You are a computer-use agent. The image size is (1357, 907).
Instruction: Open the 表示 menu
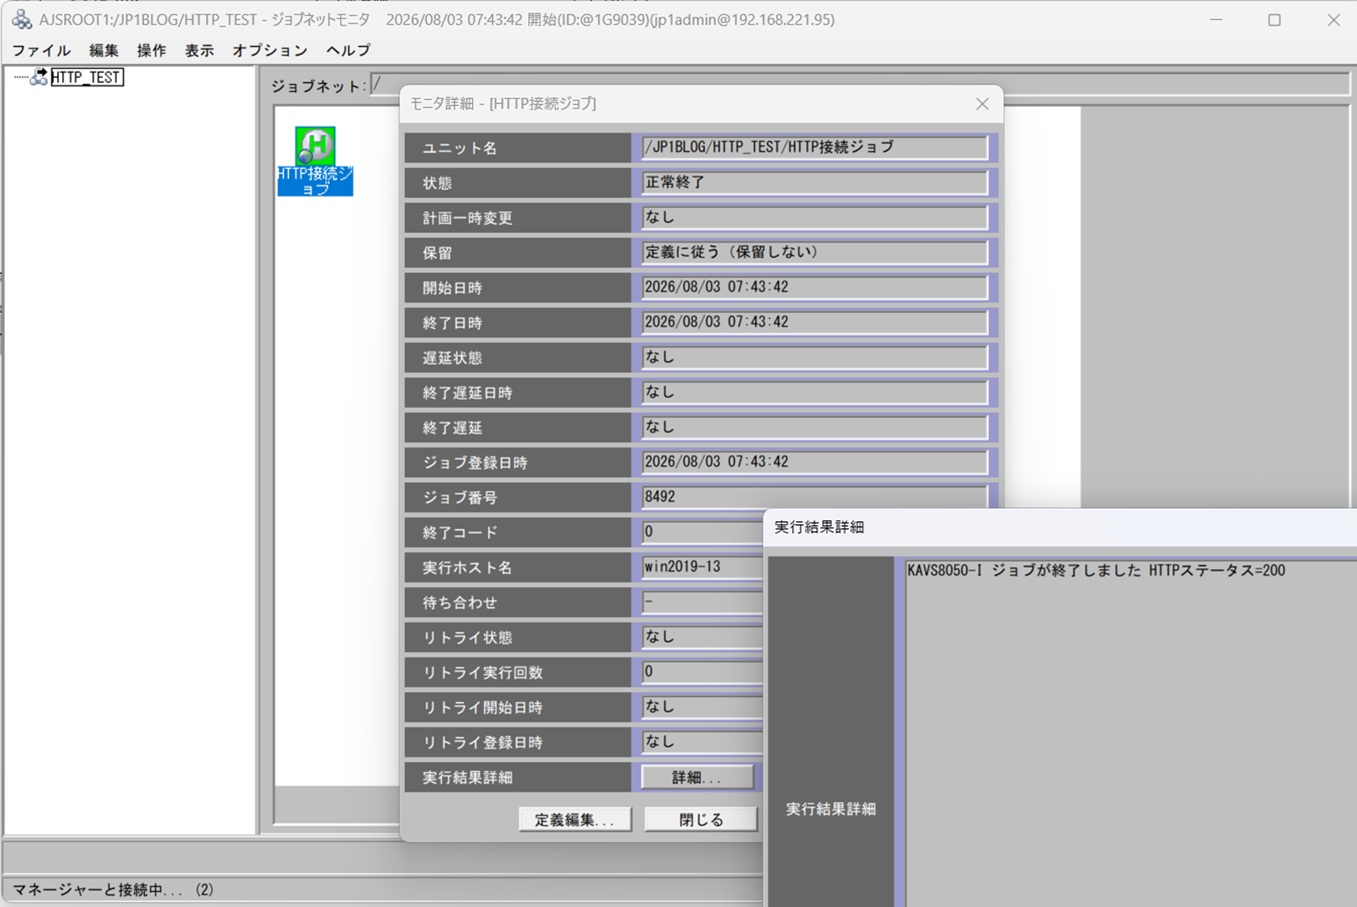click(199, 50)
